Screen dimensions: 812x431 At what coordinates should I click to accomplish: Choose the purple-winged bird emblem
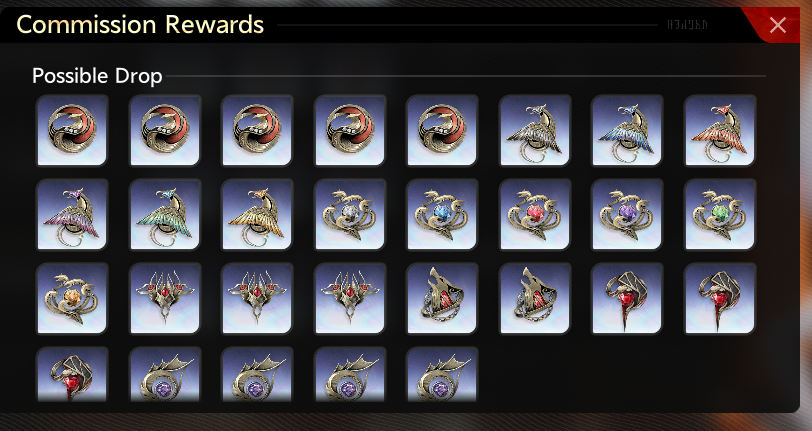click(x=71, y=214)
